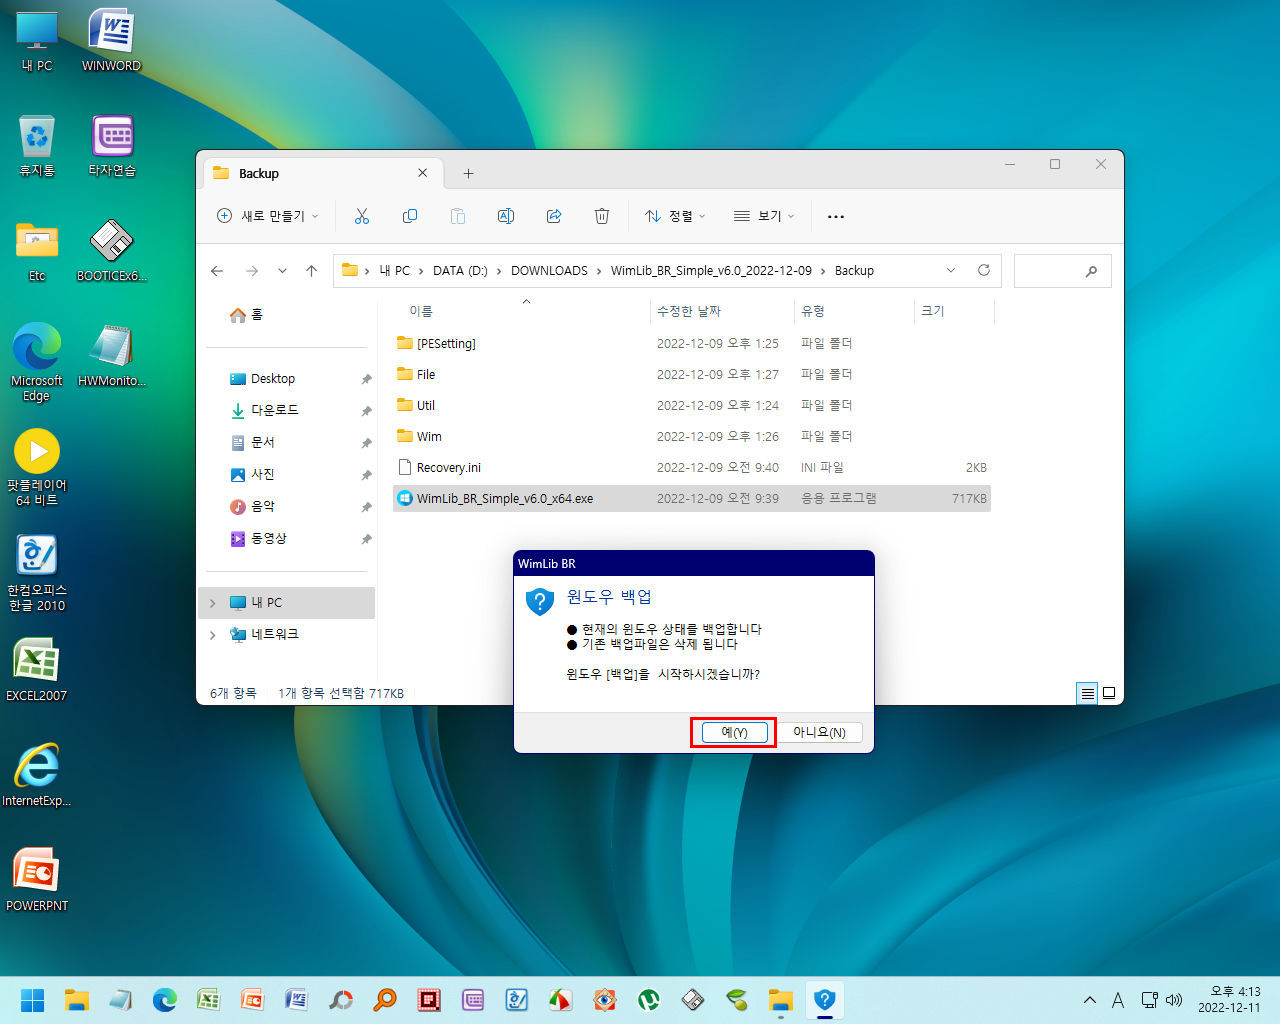This screenshot has height=1024, width=1280.
Task: Select the POWERPNT desktop icon
Action: point(37,881)
